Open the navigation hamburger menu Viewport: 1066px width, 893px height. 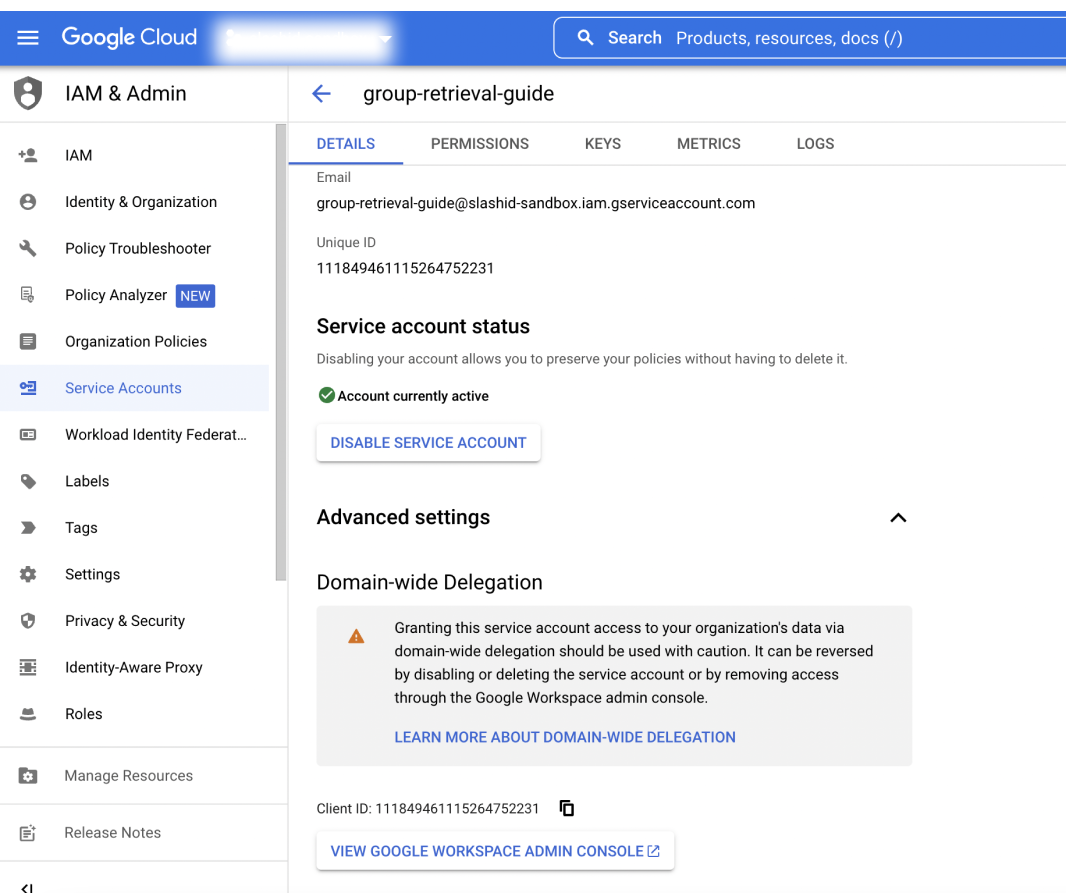[27, 37]
